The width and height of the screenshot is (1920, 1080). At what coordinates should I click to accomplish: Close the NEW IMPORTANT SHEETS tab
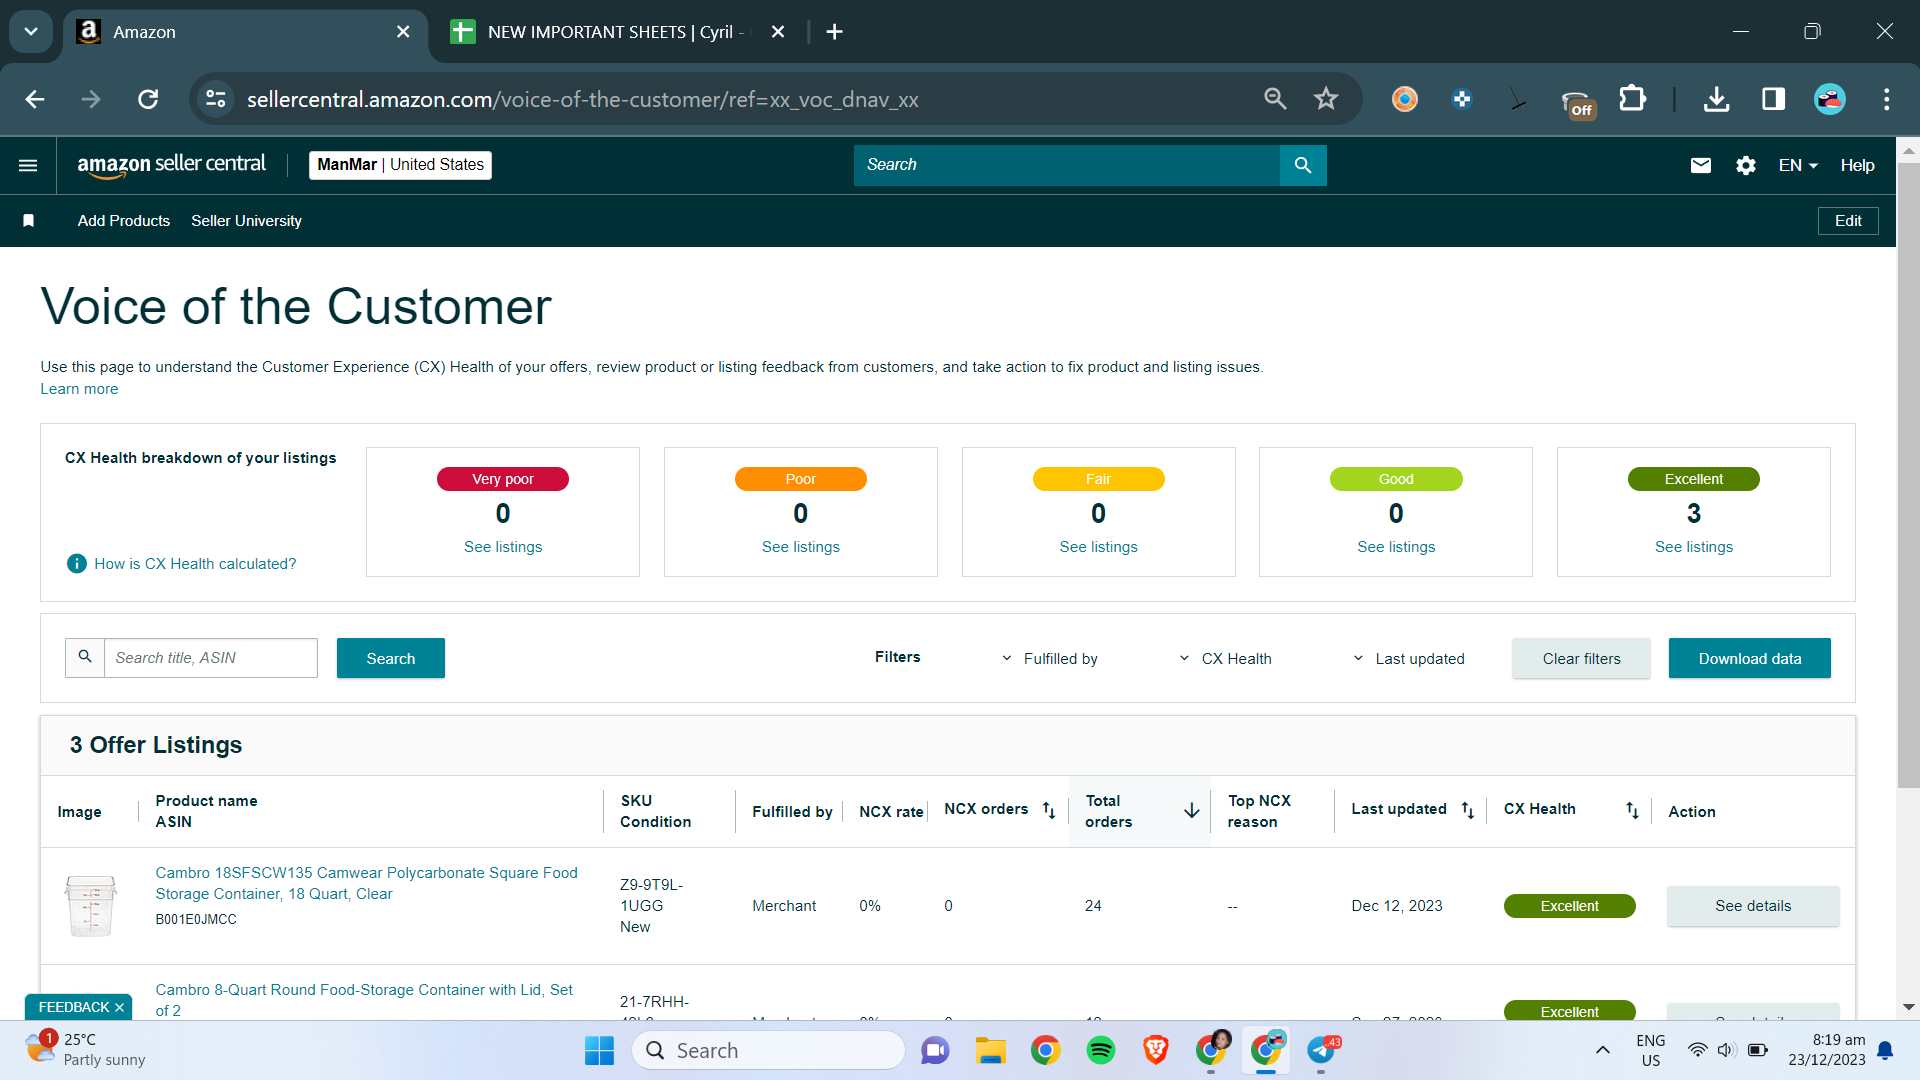[778, 32]
